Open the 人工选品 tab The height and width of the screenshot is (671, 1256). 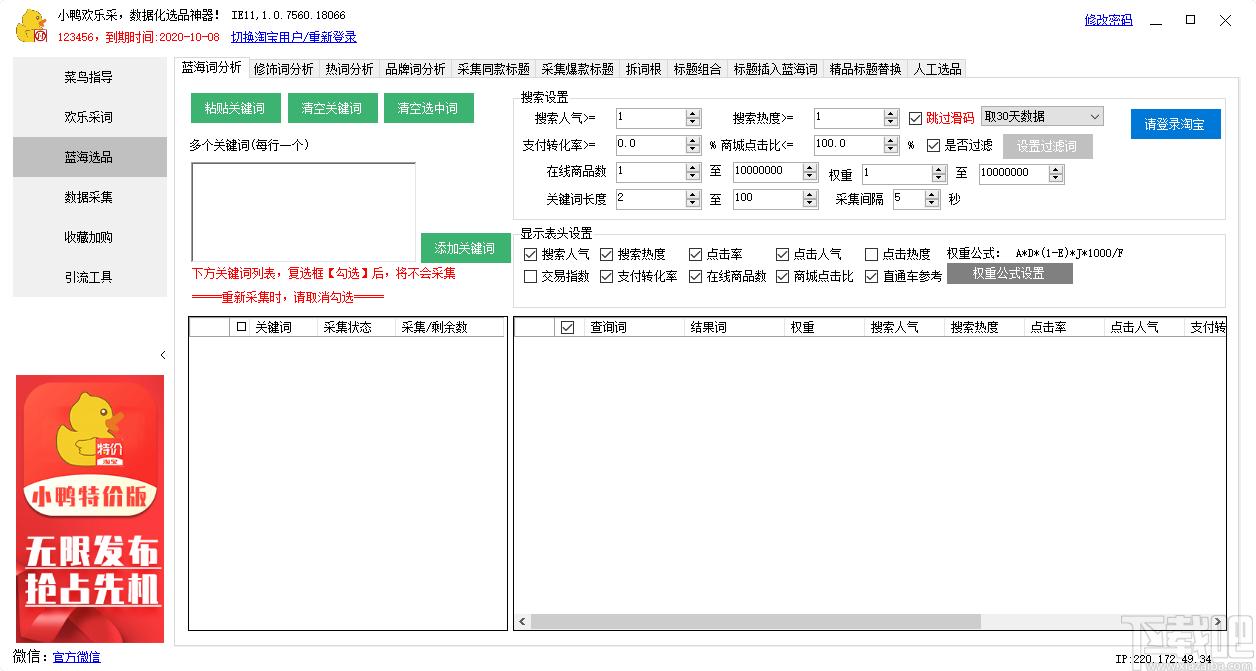coord(937,69)
